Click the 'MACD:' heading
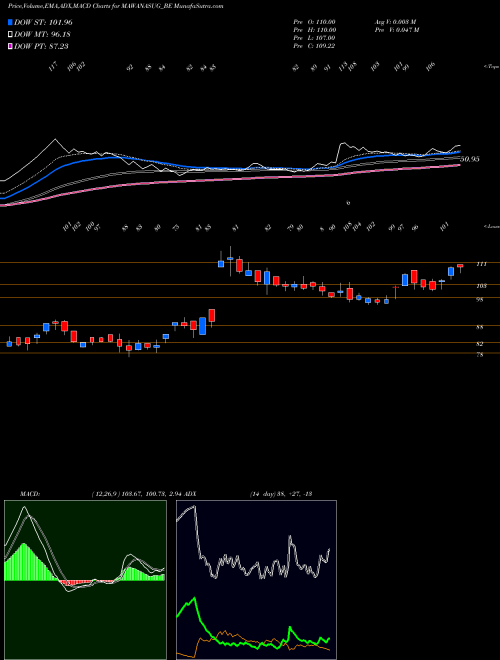Screen dimensions: 500x660 click(x=29, y=494)
